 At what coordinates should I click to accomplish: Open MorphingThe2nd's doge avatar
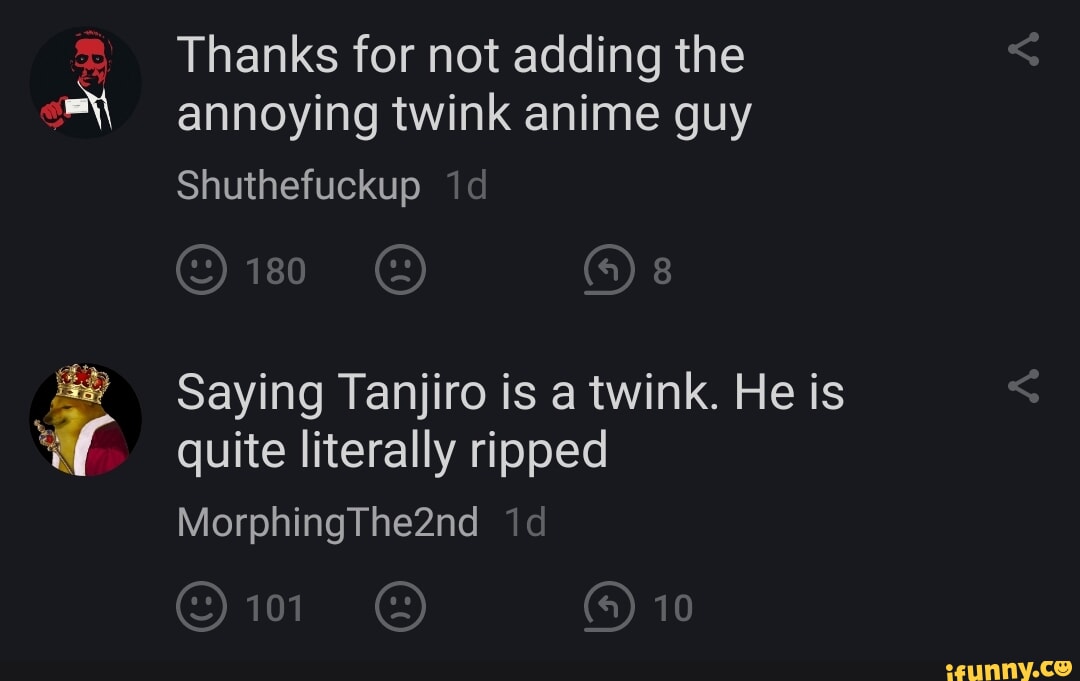pos(85,420)
